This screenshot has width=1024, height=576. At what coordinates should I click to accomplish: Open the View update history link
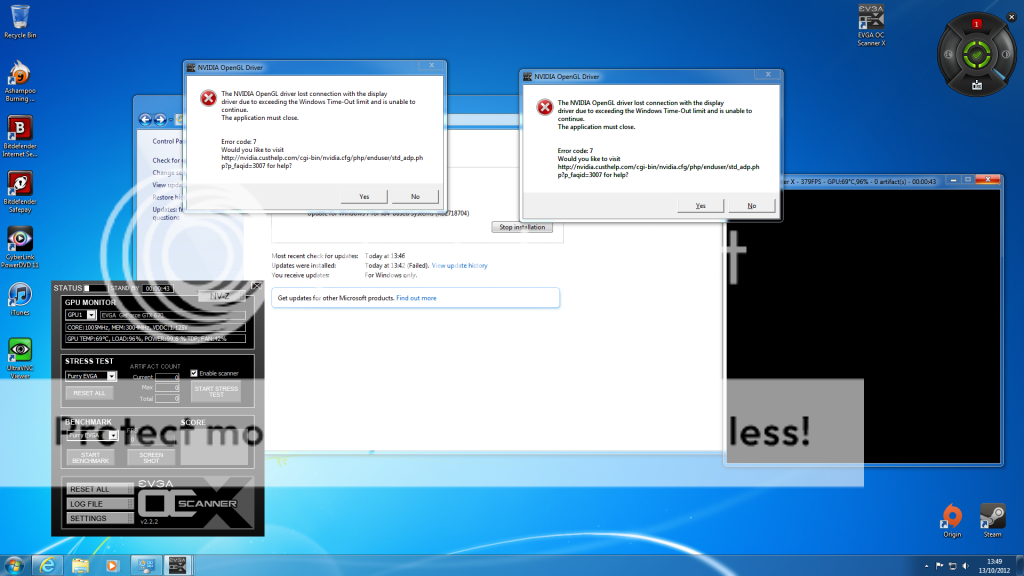pos(459,266)
